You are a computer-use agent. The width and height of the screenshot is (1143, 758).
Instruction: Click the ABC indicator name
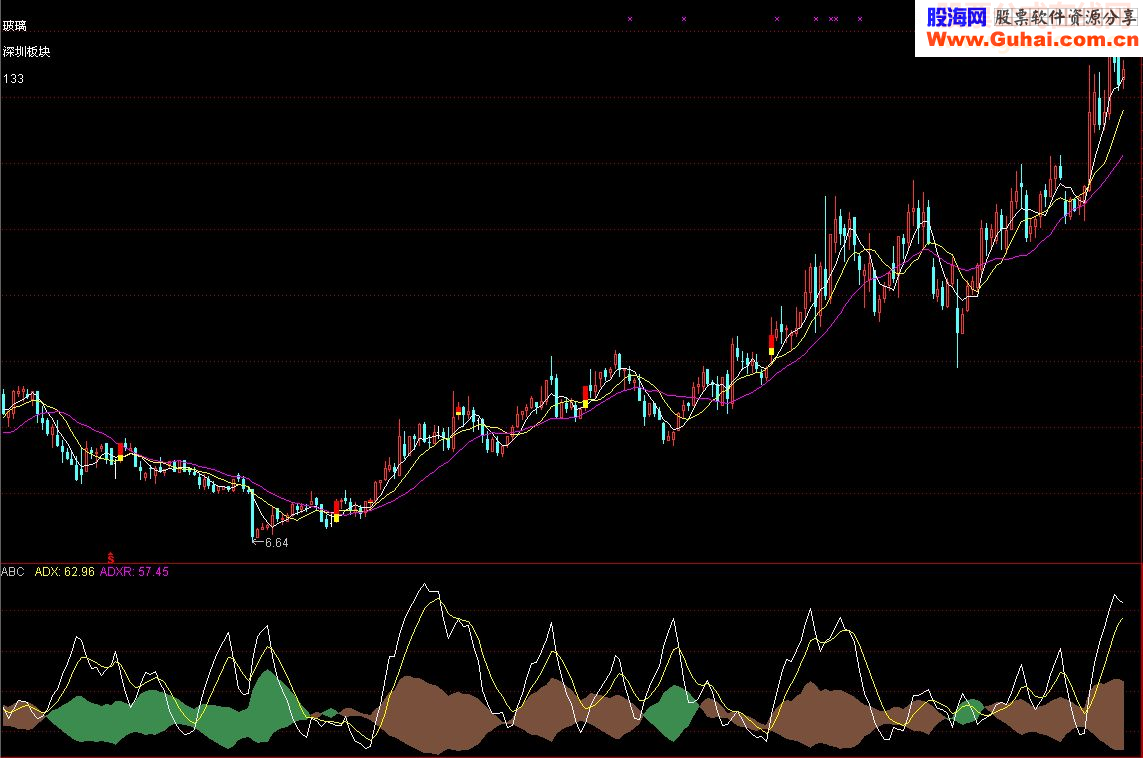[x=12, y=571]
